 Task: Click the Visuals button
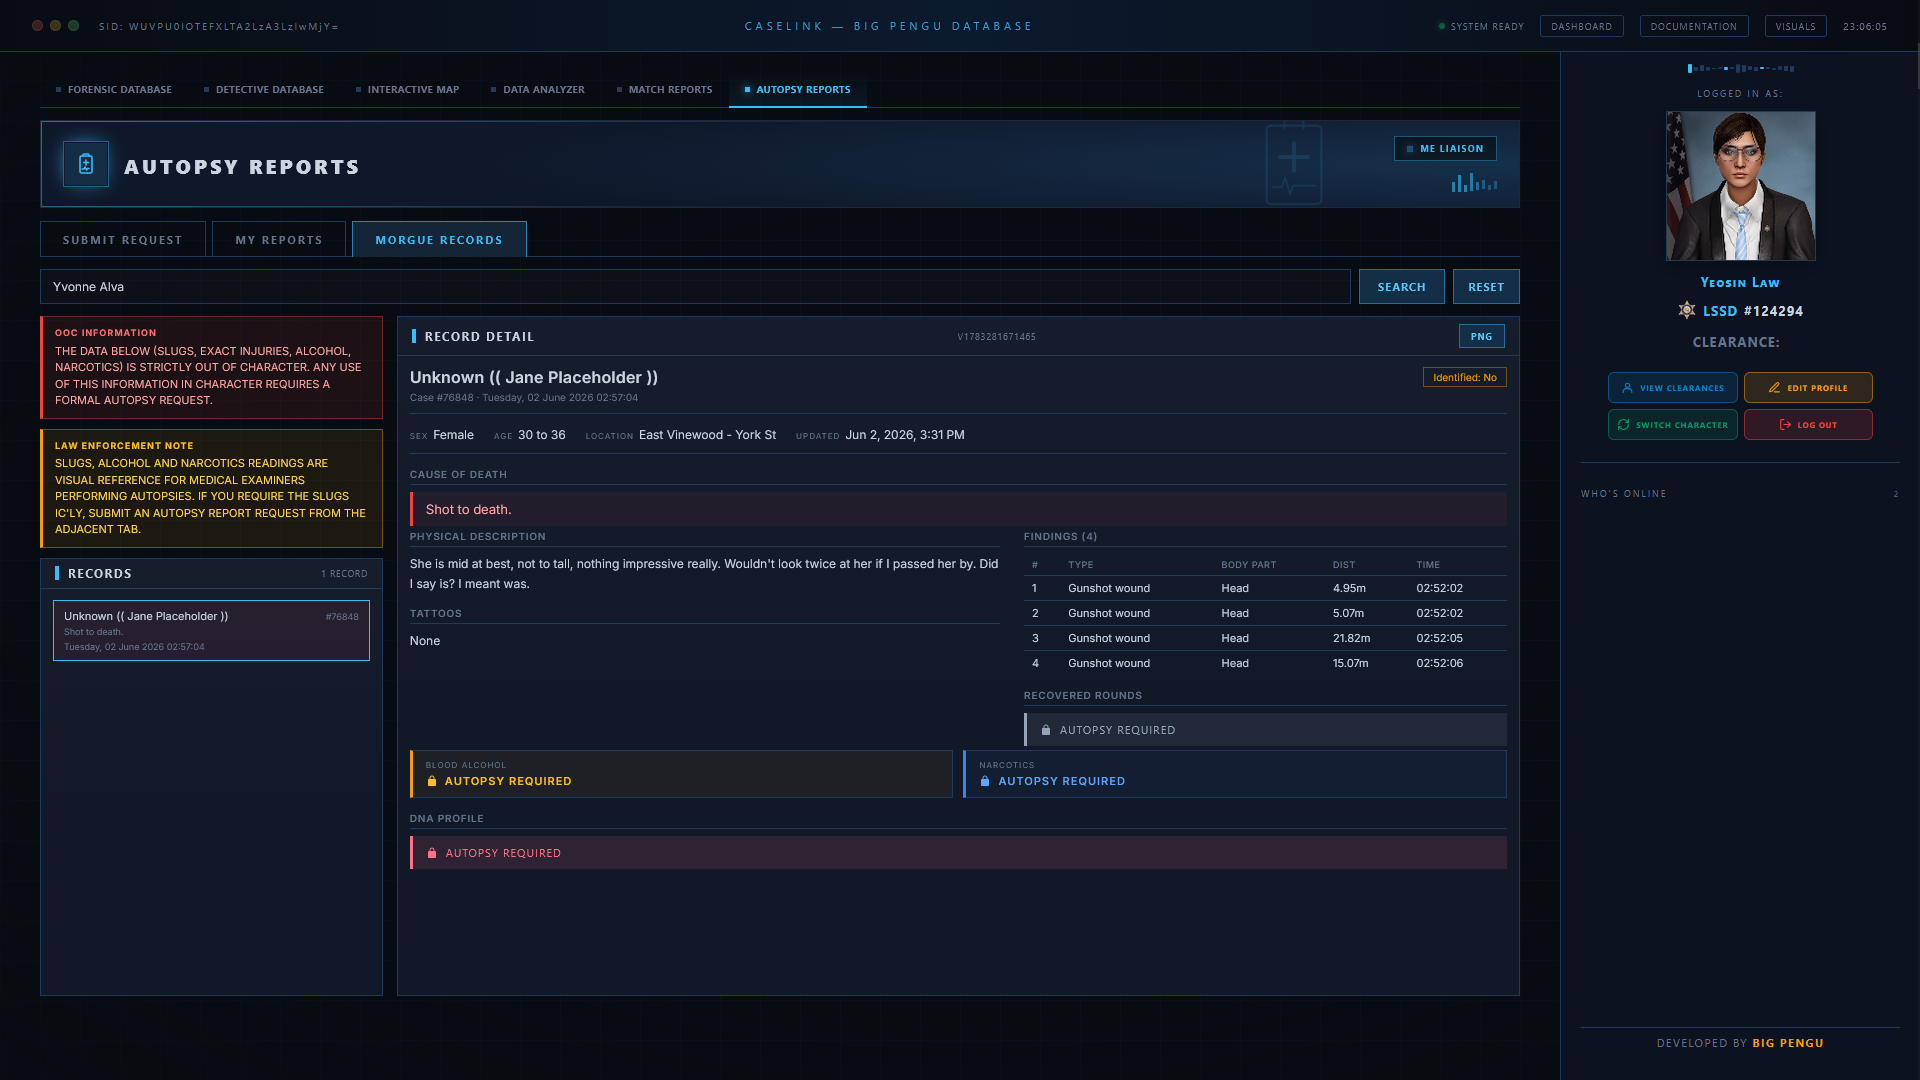(x=1795, y=27)
